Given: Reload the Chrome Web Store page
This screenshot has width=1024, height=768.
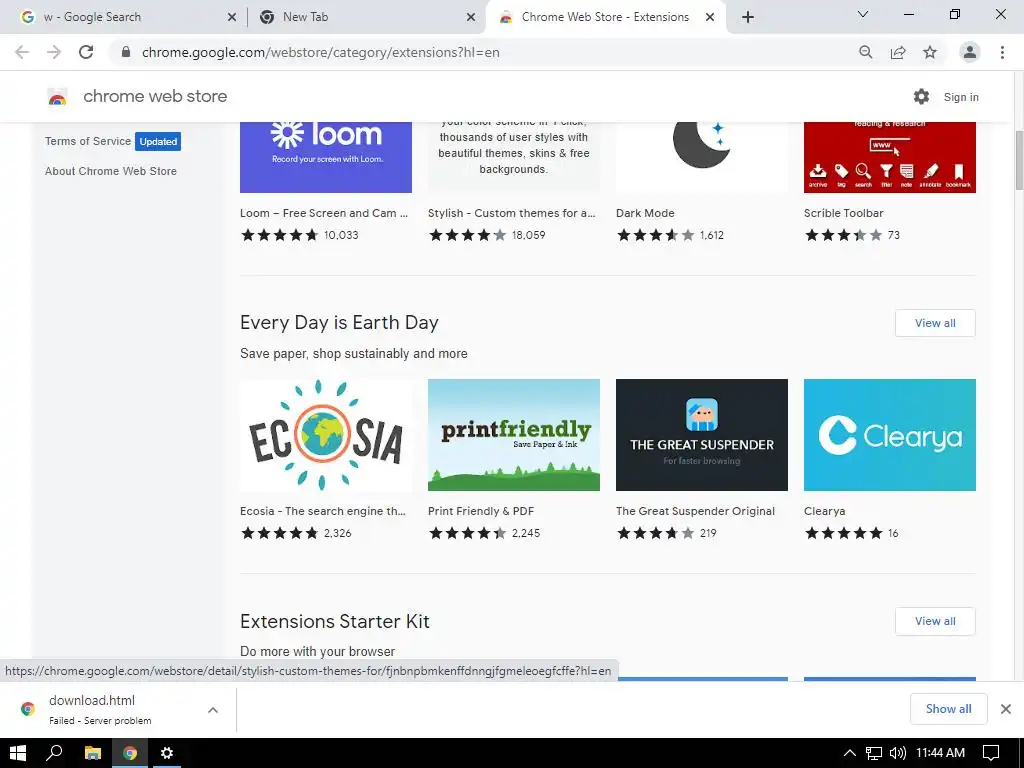Looking at the screenshot, I should (86, 52).
